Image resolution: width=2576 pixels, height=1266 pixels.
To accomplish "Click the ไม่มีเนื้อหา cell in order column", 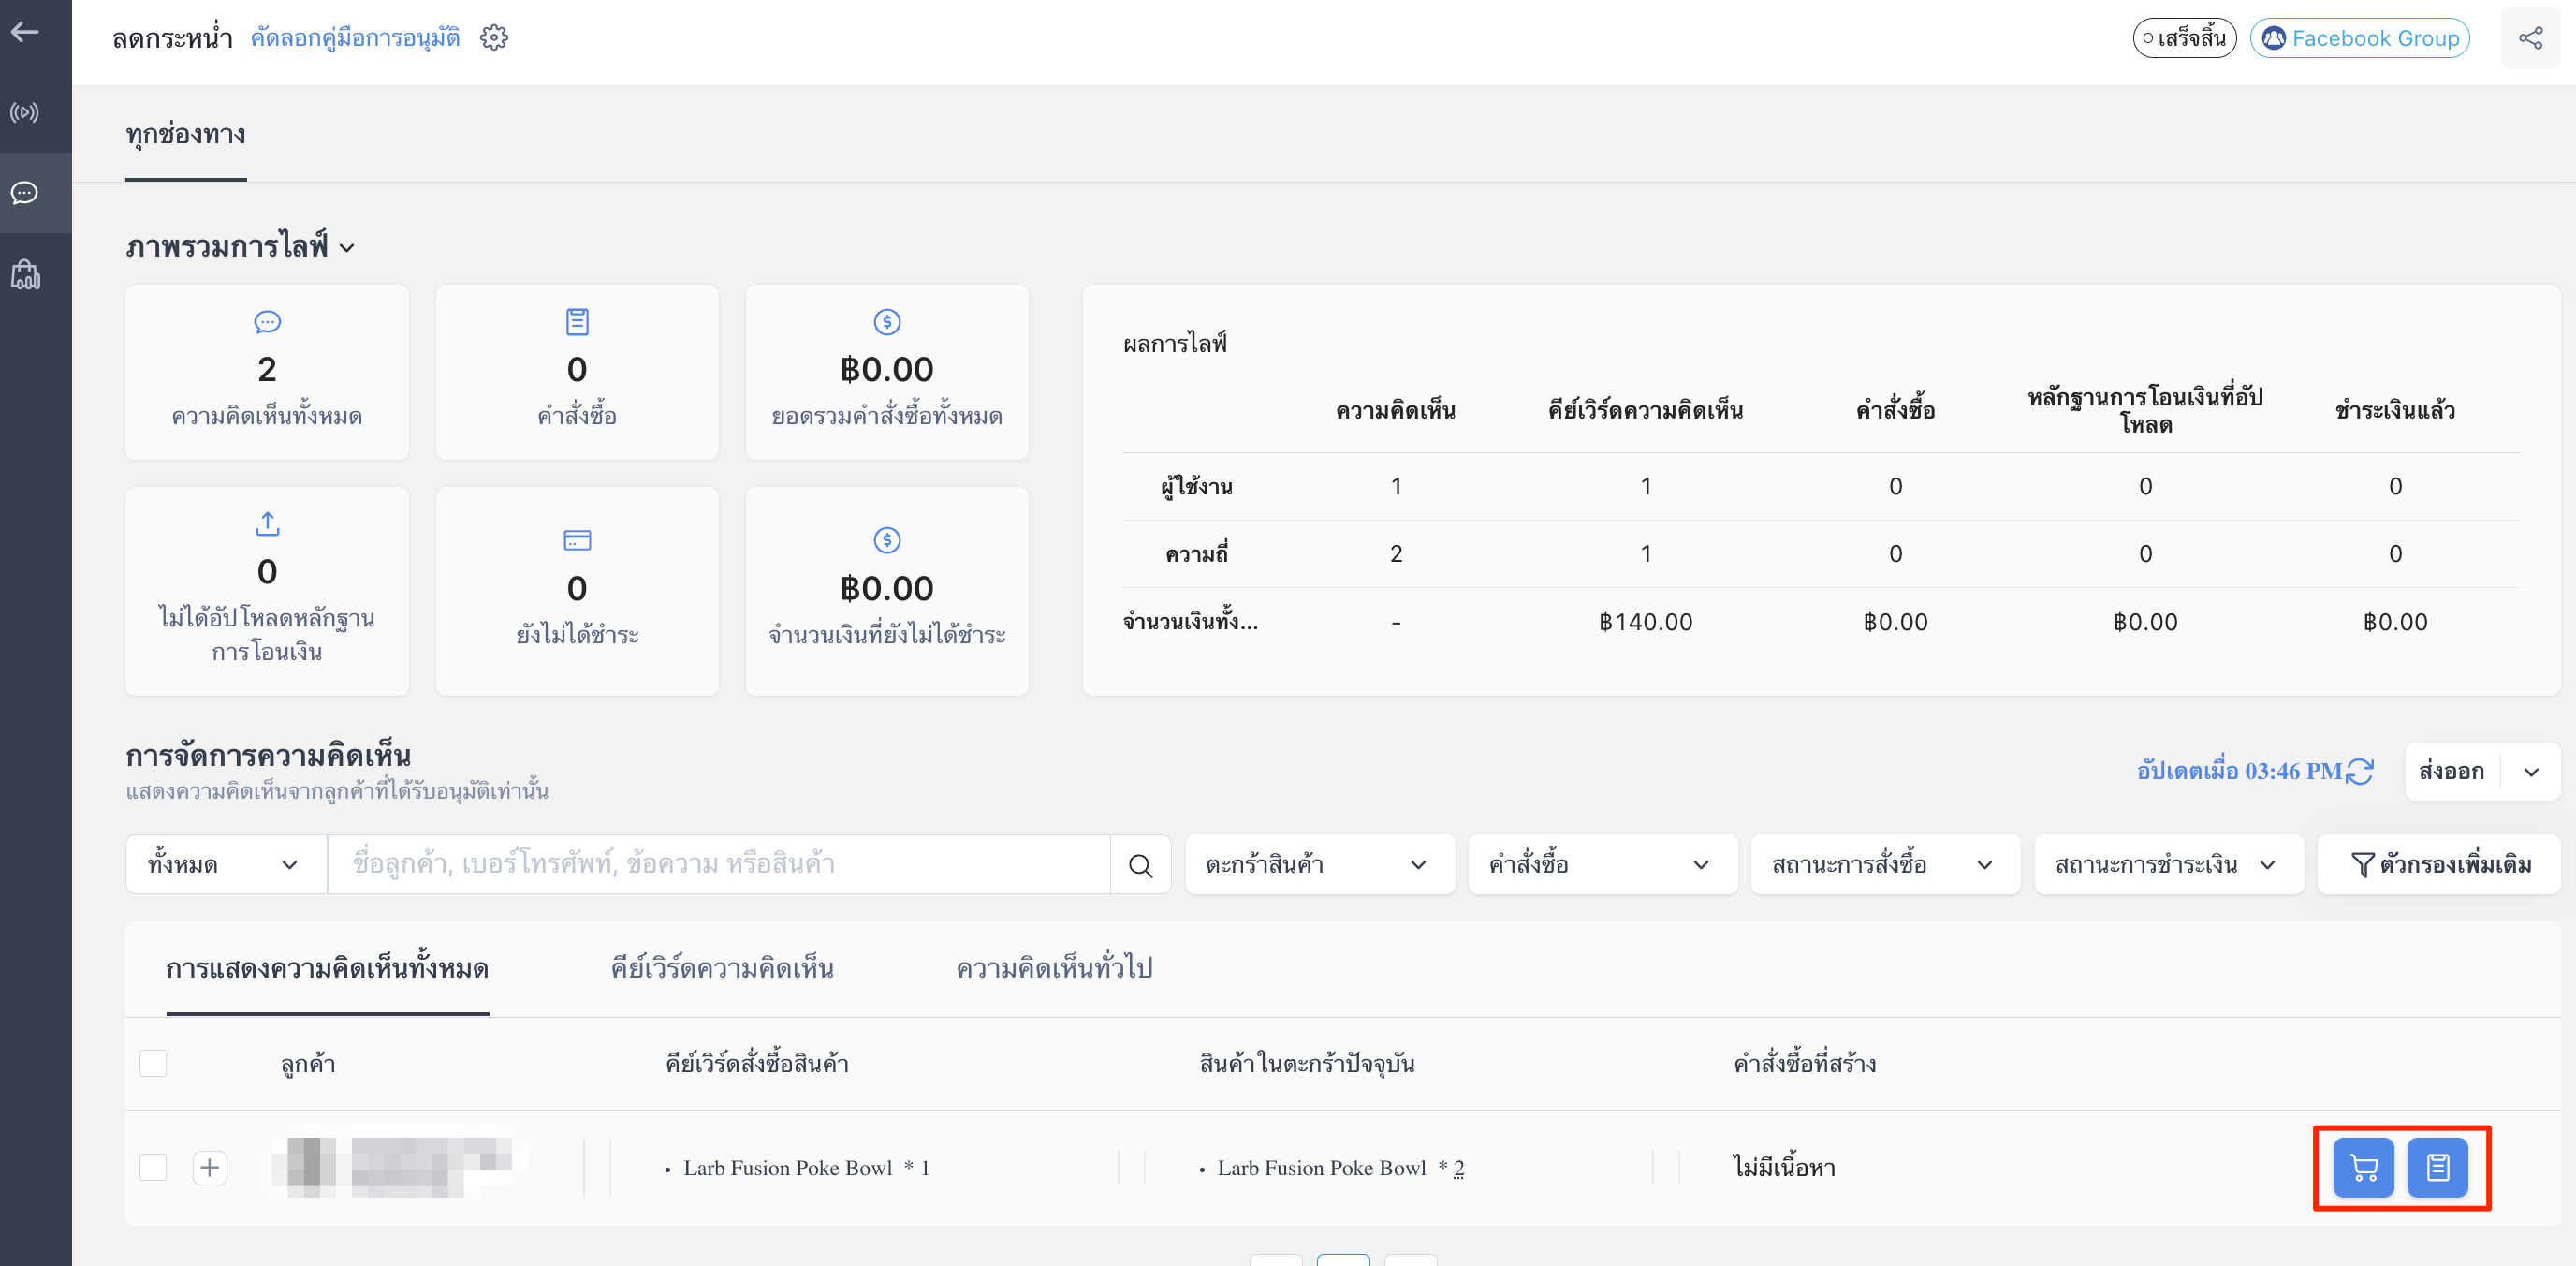I will click(1784, 1168).
